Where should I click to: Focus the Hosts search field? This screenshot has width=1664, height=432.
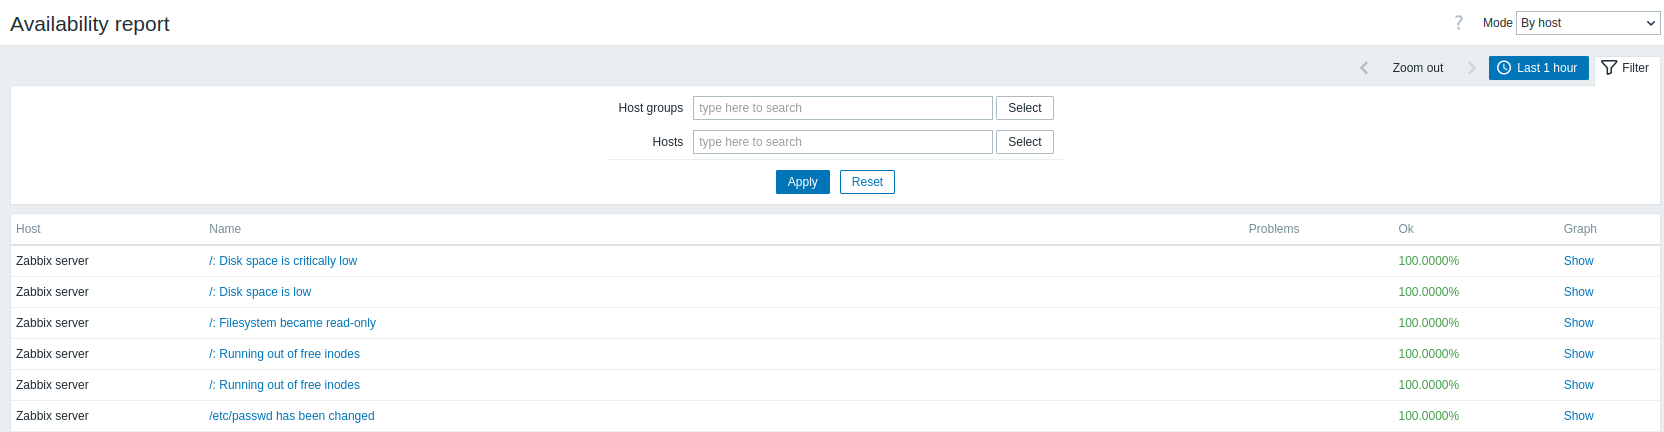(x=843, y=142)
